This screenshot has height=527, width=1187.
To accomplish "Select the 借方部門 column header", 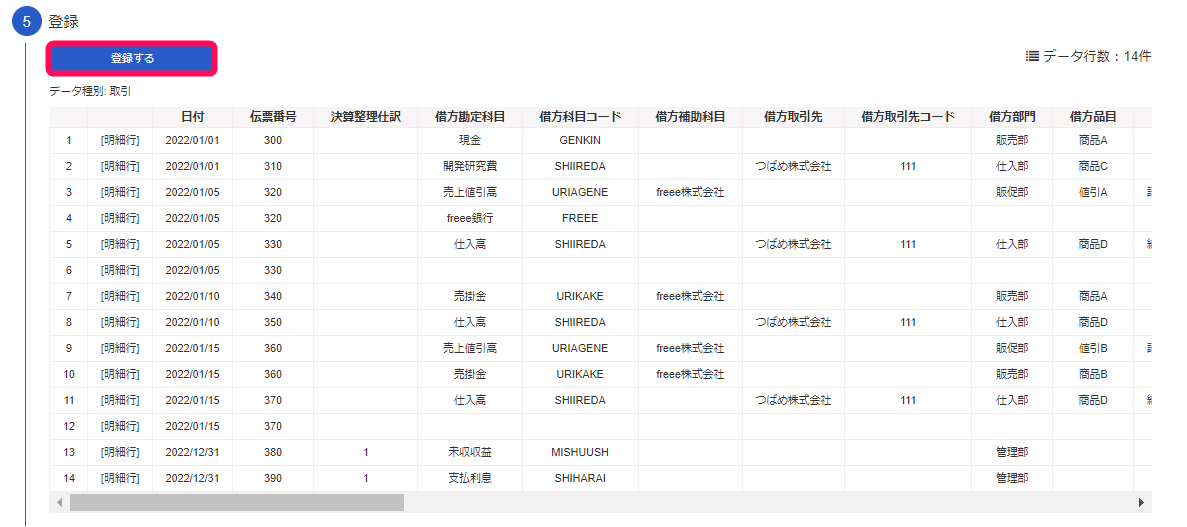I will (1012, 117).
